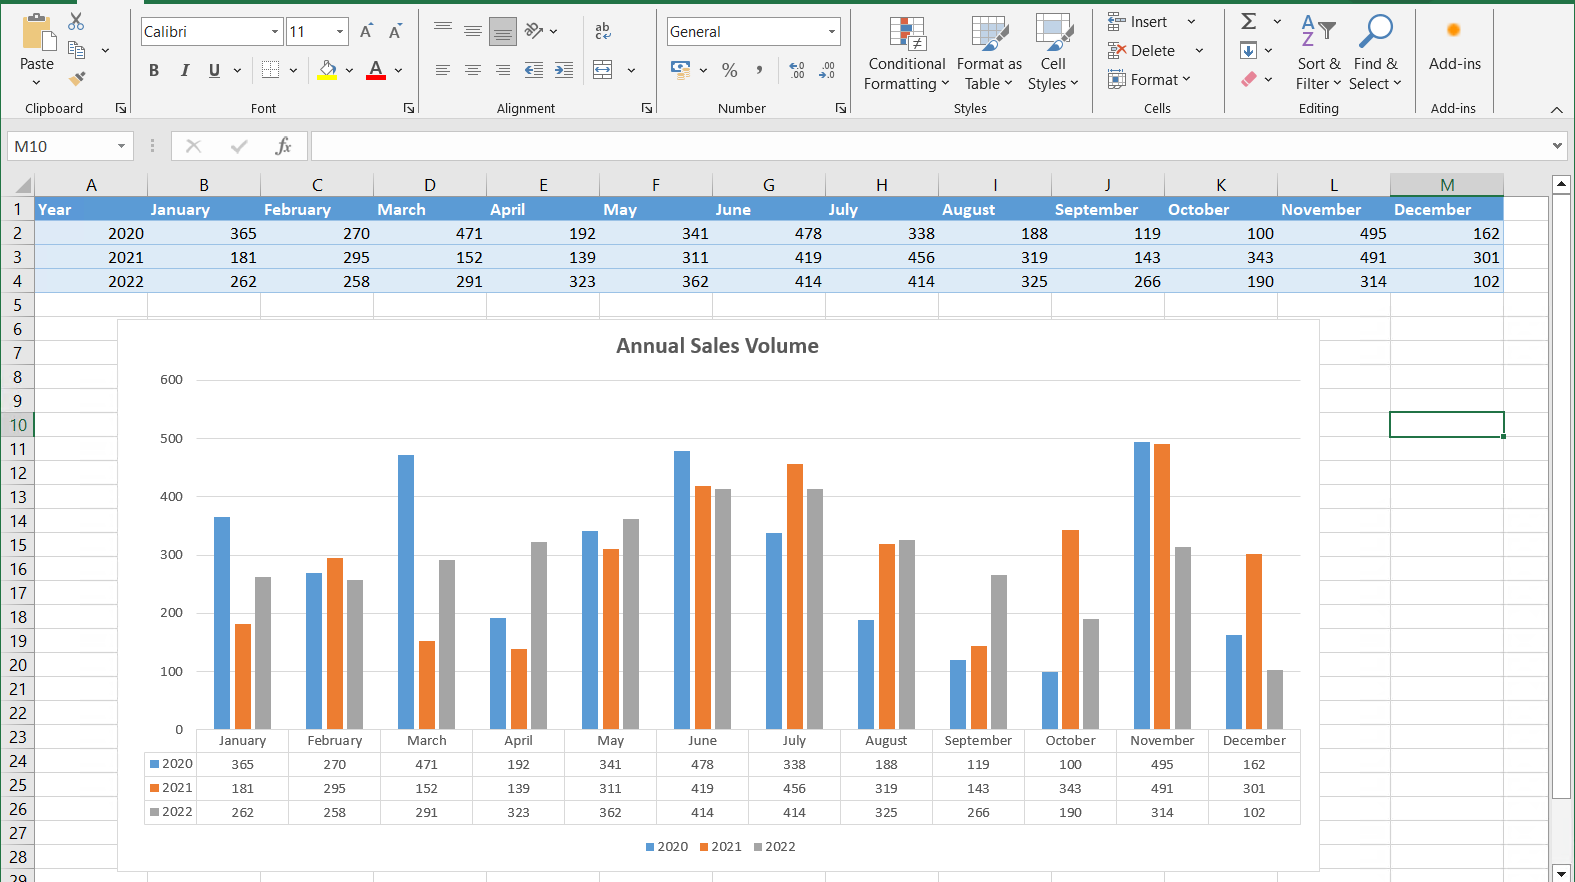Open Sort & Filter menu
1575x882 pixels.
pyautogui.click(x=1318, y=54)
